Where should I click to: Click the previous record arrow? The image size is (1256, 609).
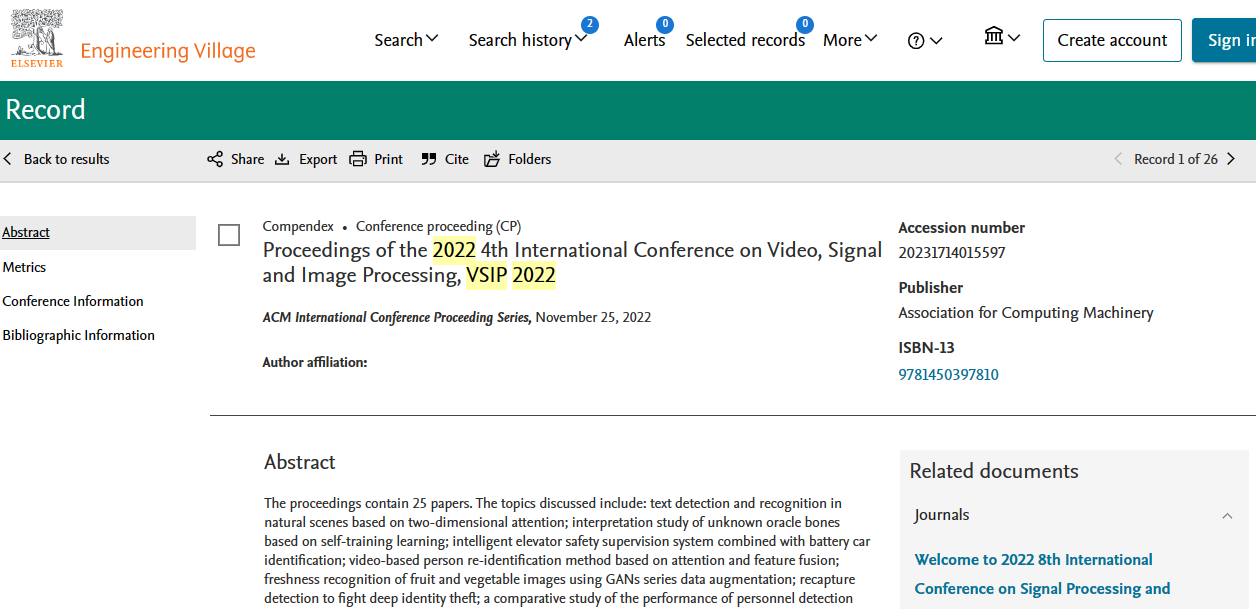click(1118, 159)
